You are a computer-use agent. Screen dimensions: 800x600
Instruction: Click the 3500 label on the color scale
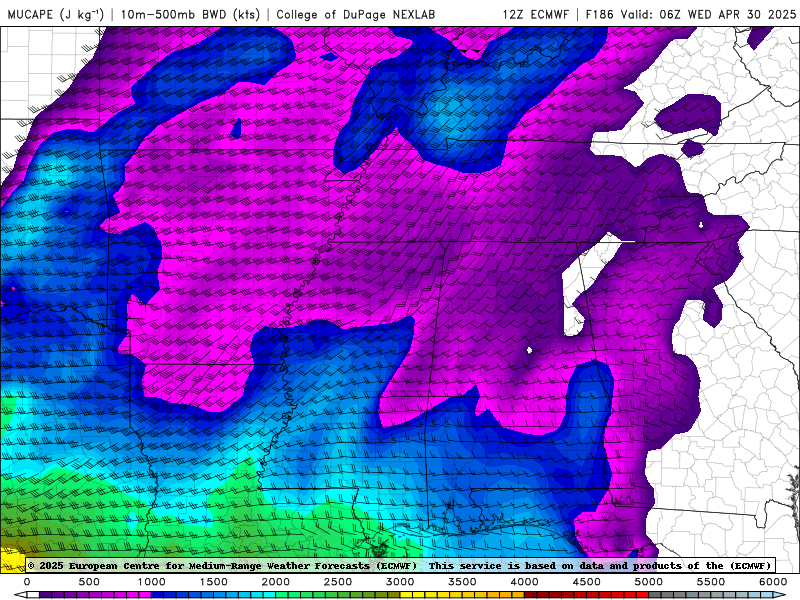(462, 582)
